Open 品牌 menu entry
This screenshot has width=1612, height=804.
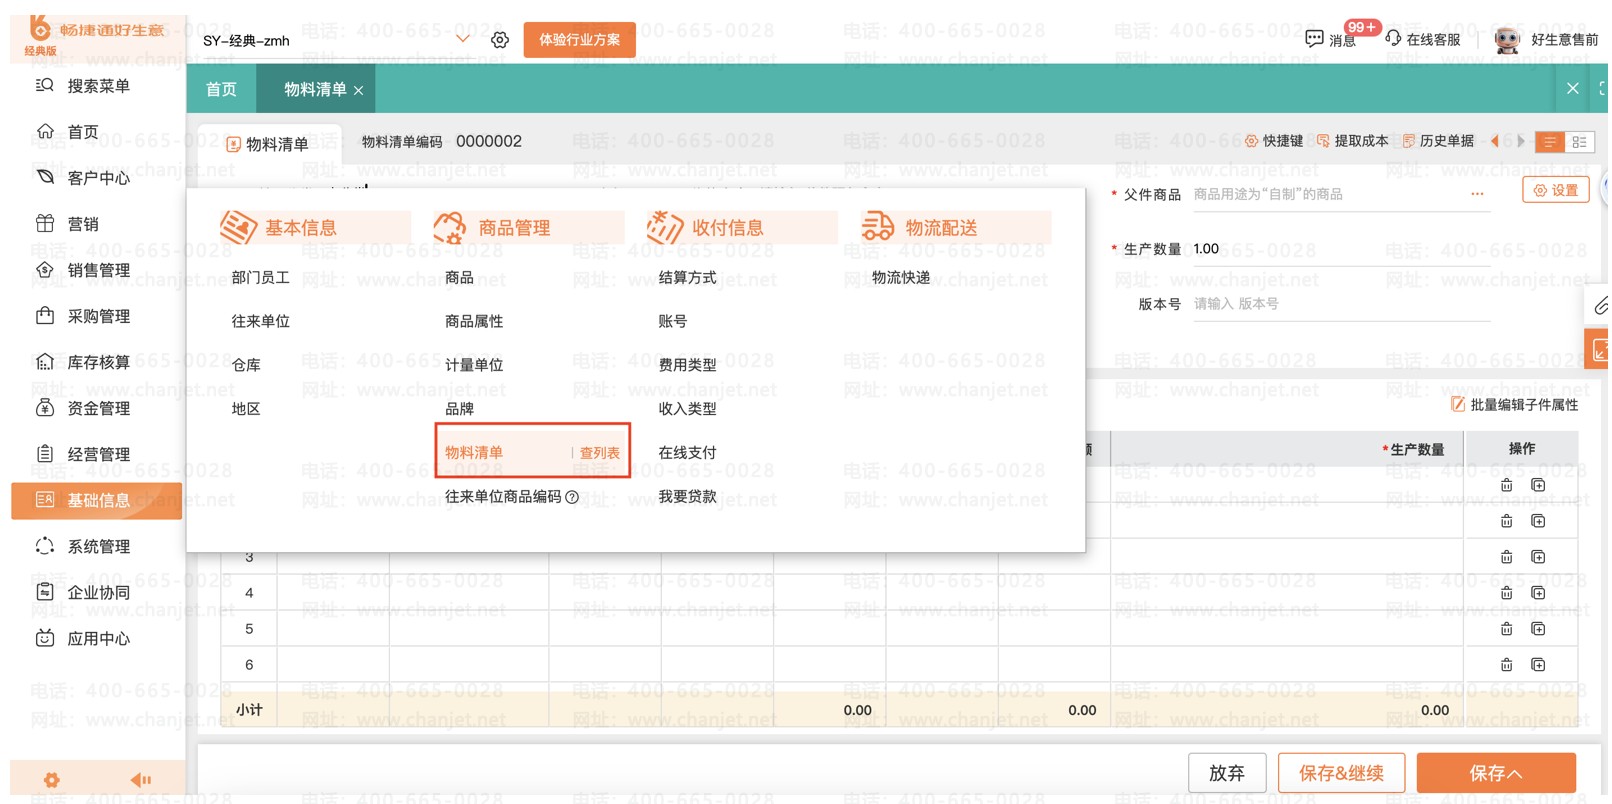[459, 409]
